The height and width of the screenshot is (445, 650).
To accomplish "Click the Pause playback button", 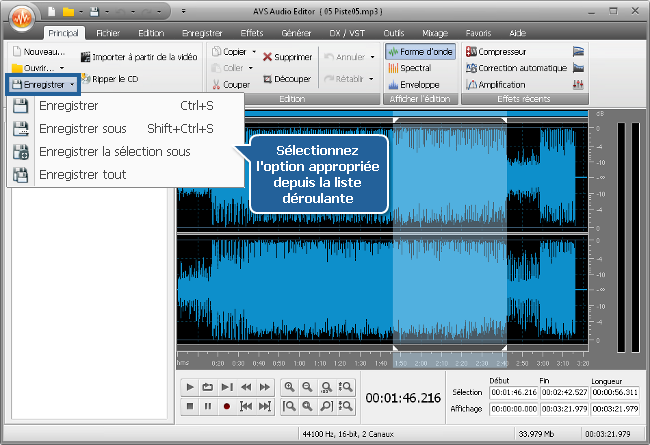I will pos(208,406).
